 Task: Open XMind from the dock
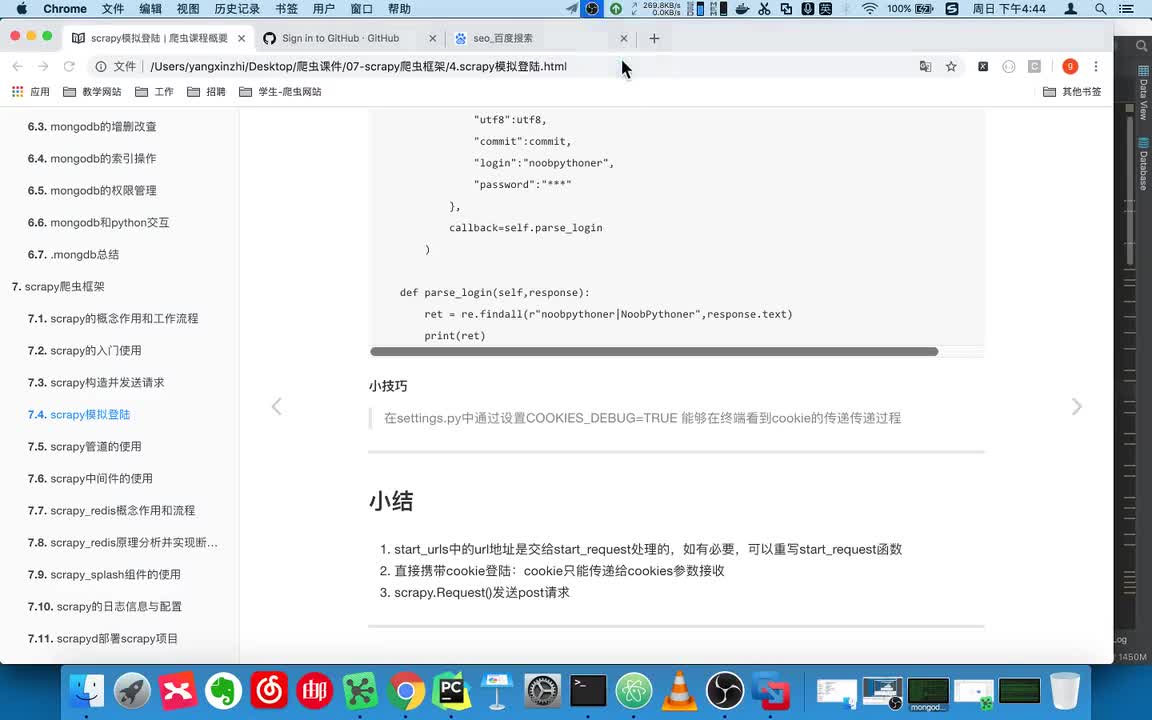coord(178,691)
